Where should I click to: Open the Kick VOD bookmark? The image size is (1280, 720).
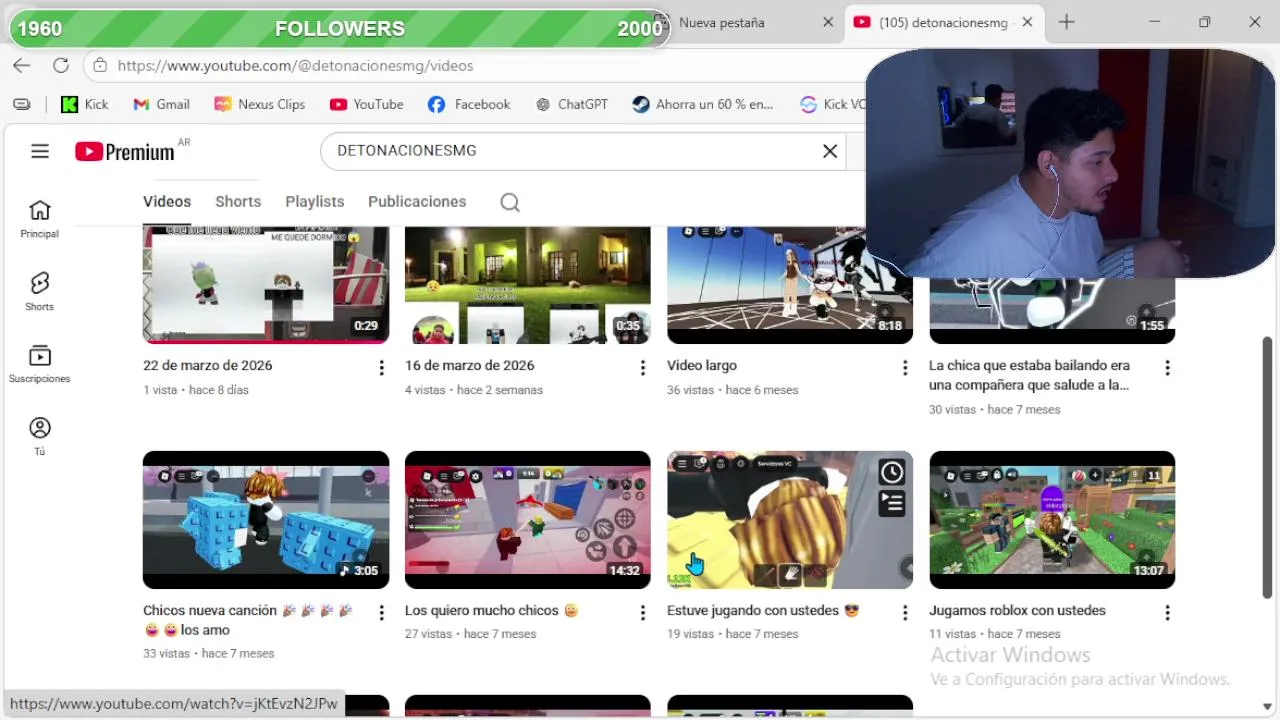832,104
